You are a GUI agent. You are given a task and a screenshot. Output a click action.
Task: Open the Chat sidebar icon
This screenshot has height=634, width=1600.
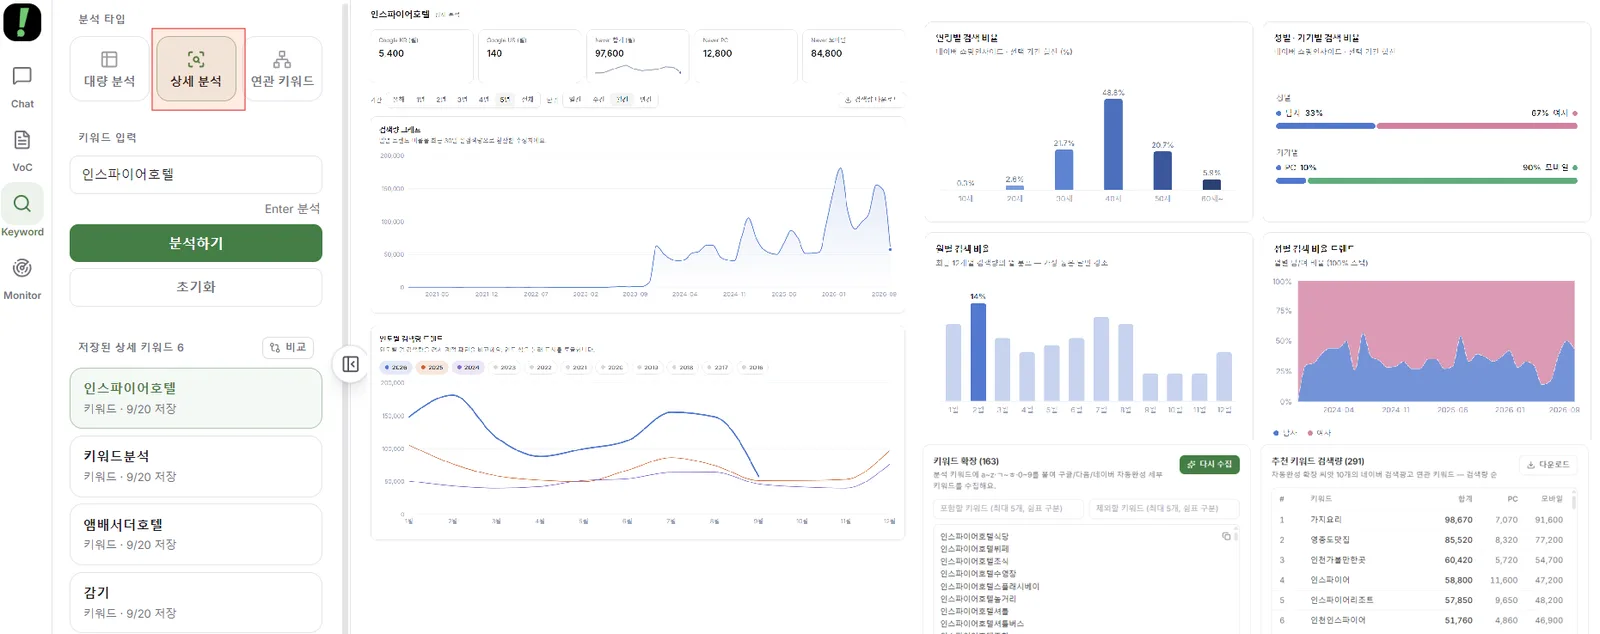pyautogui.click(x=22, y=87)
